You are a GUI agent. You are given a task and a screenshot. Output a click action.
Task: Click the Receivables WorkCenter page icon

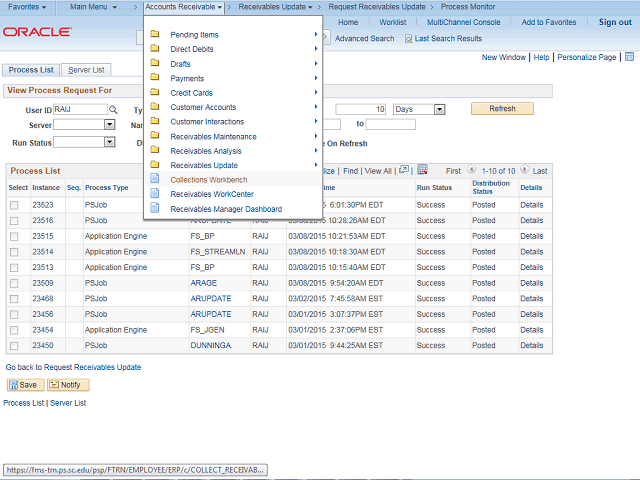click(x=155, y=194)
